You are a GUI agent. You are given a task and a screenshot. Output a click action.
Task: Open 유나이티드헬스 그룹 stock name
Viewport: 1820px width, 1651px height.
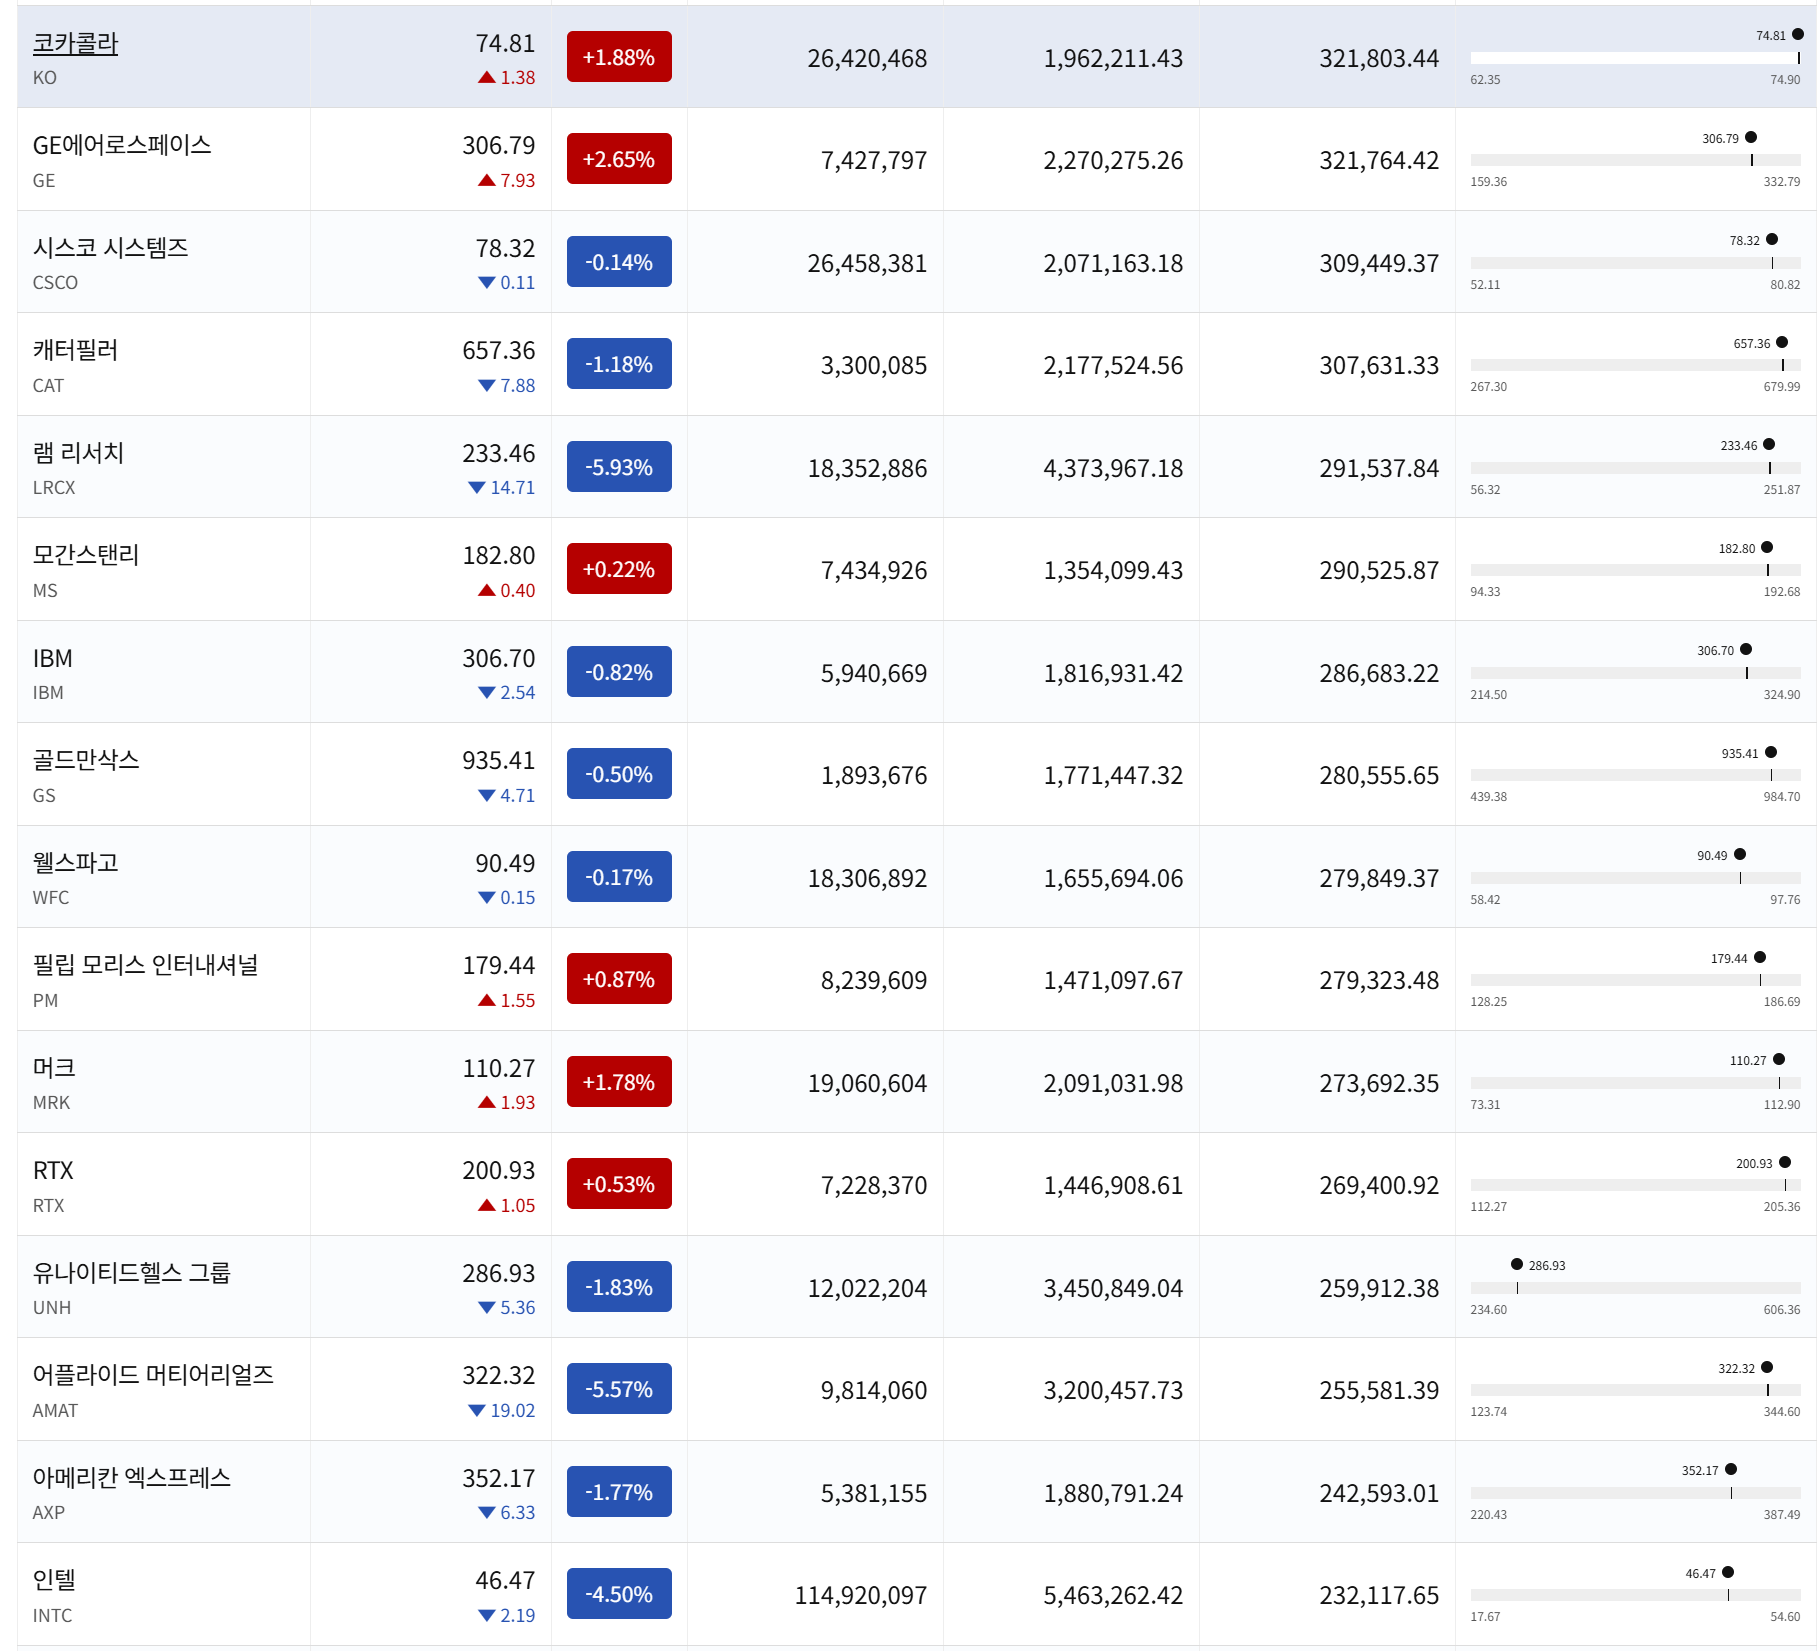pos(131,1273)
